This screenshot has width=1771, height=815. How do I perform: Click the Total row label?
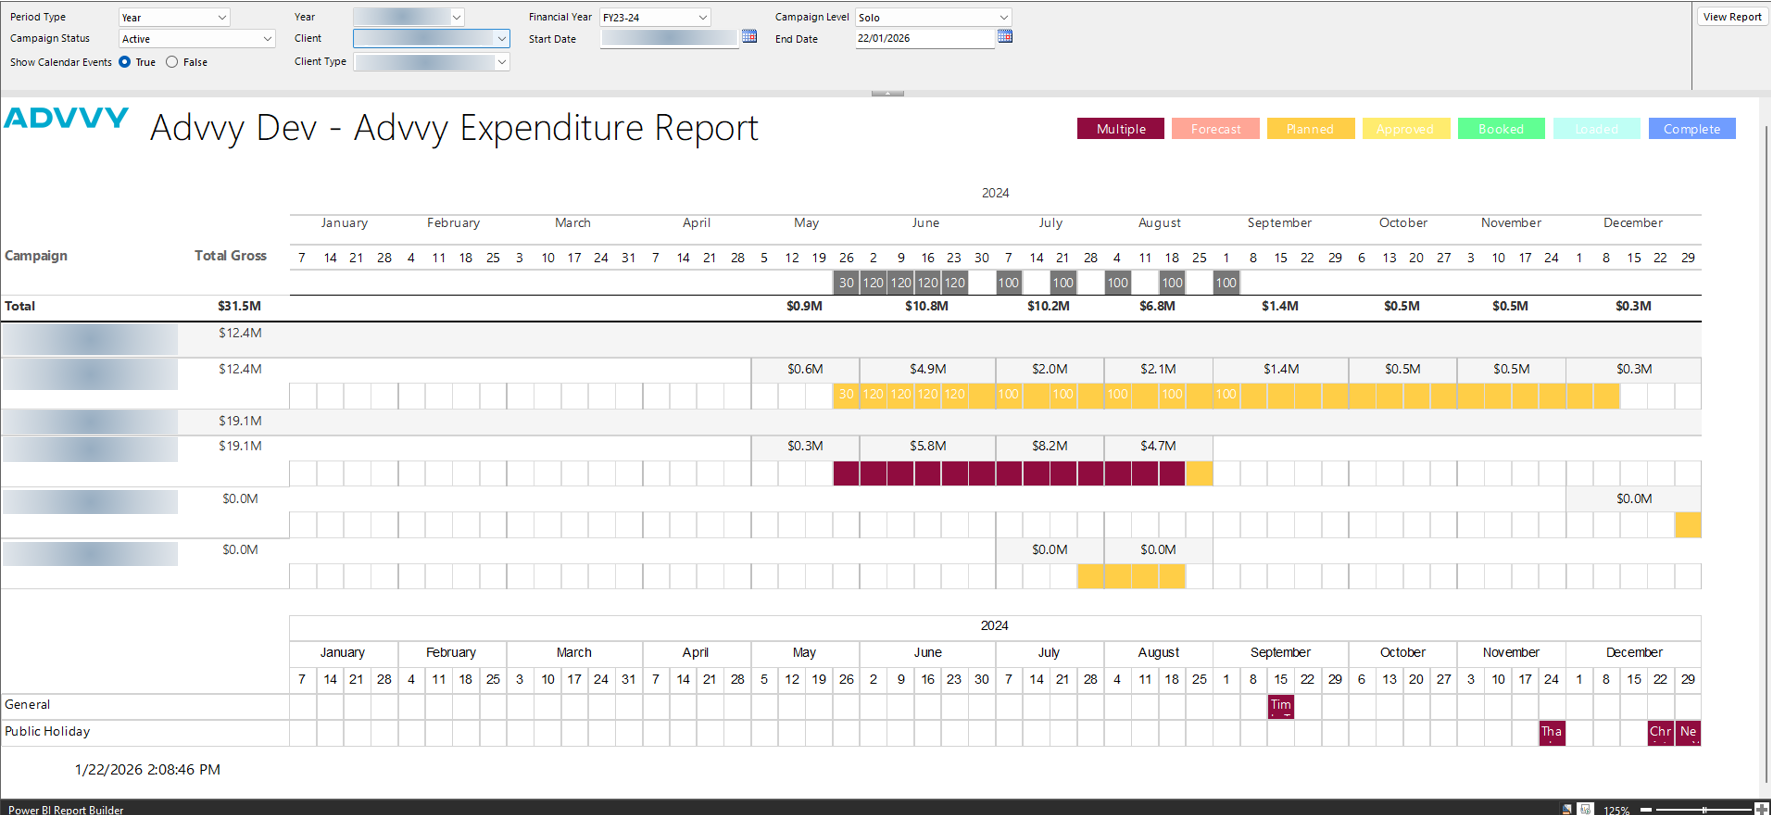pos(20,306)
